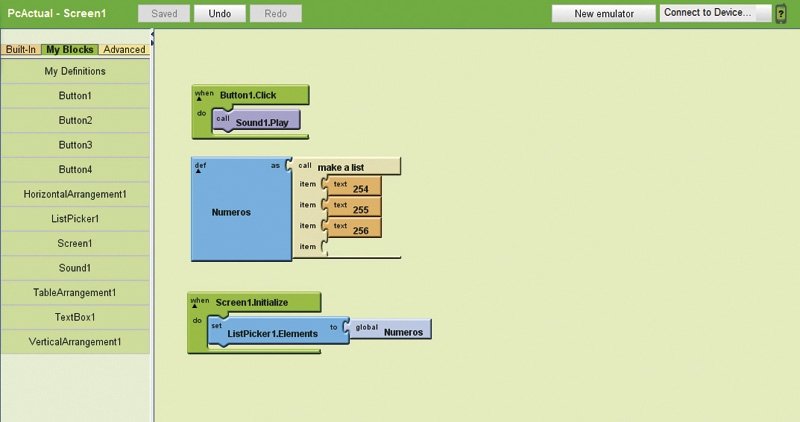Switch to the Advanced tab
The image size is (800, 422).
pos(124,49)
